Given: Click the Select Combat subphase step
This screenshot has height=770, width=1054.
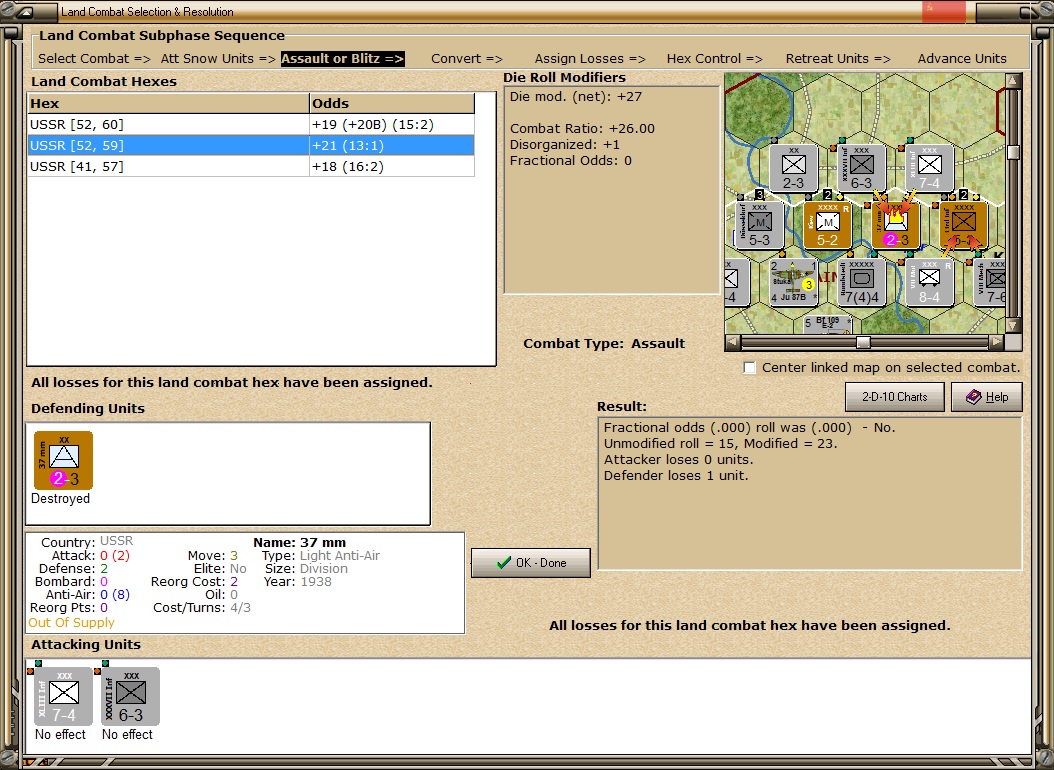Looking at the screenshot, I should [94, 58].
